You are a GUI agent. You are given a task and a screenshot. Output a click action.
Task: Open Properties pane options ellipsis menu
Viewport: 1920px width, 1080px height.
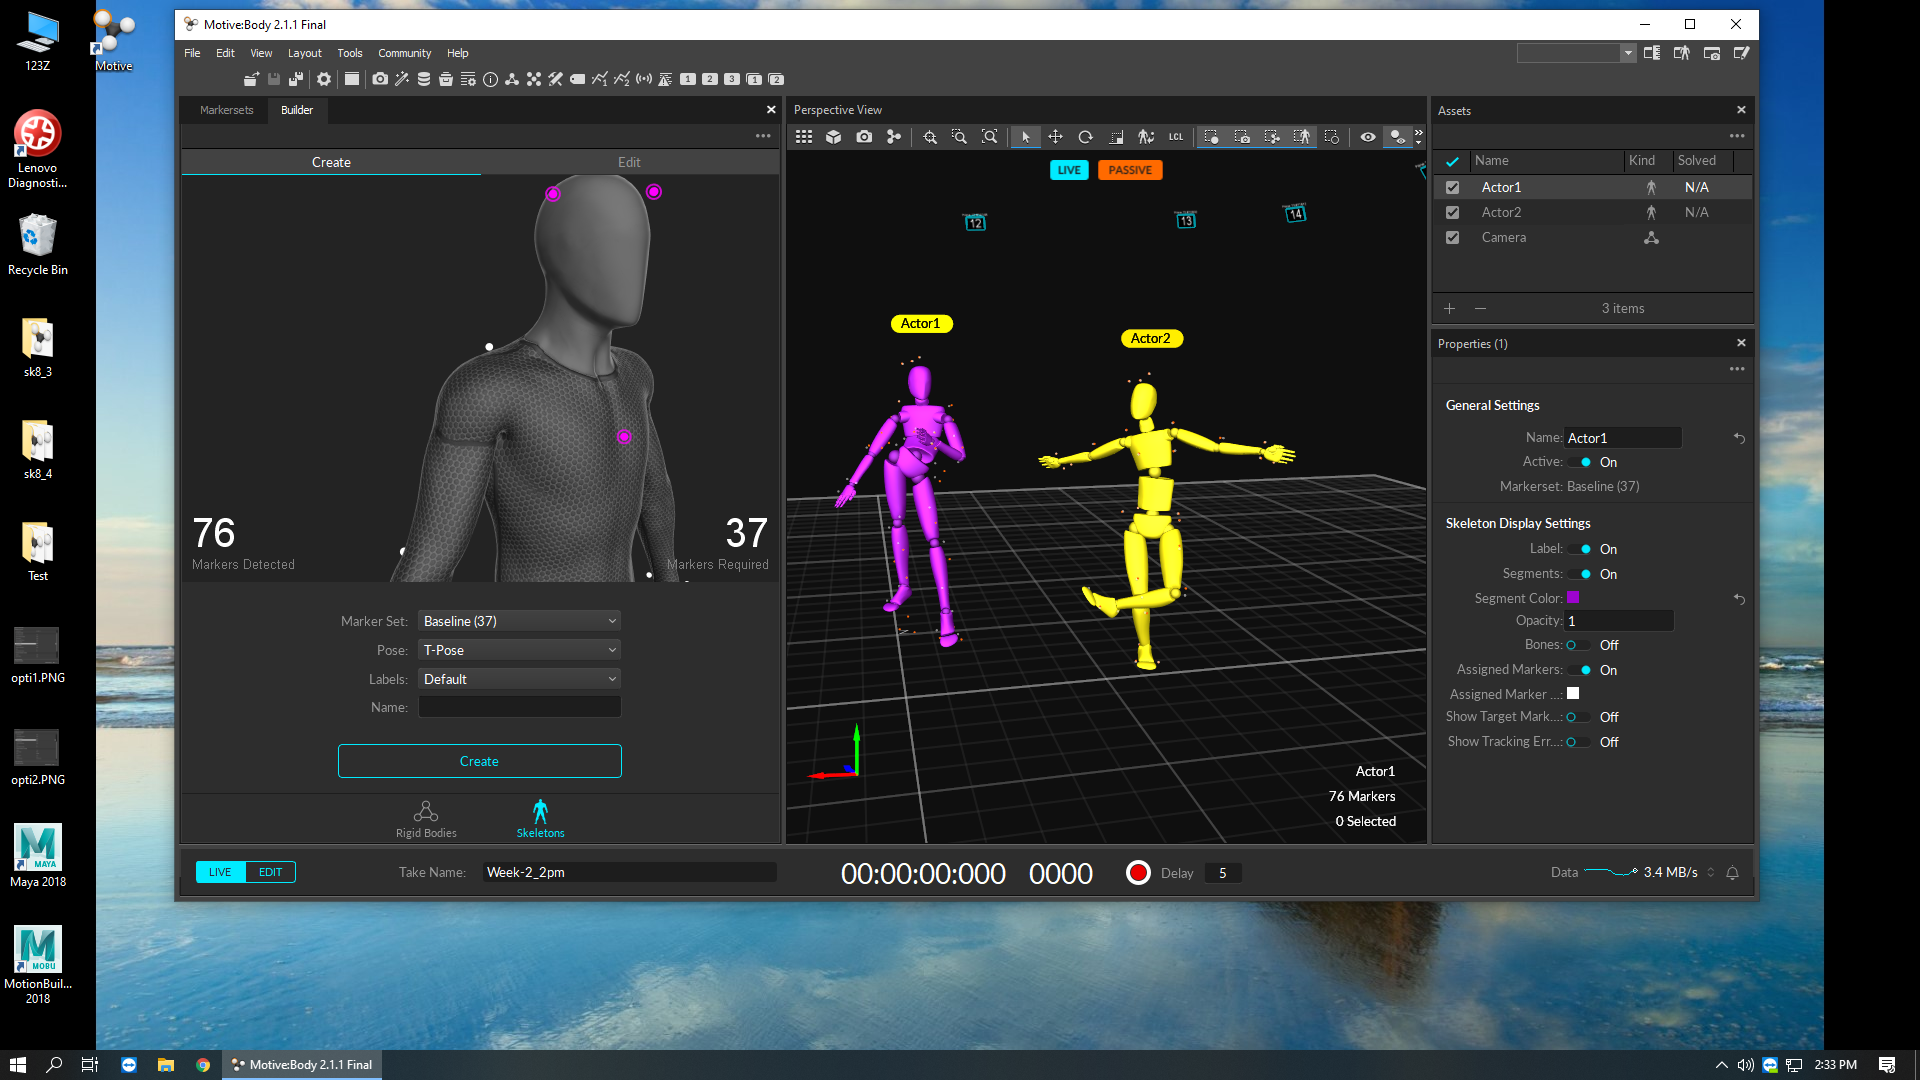tap(1737, 369)
